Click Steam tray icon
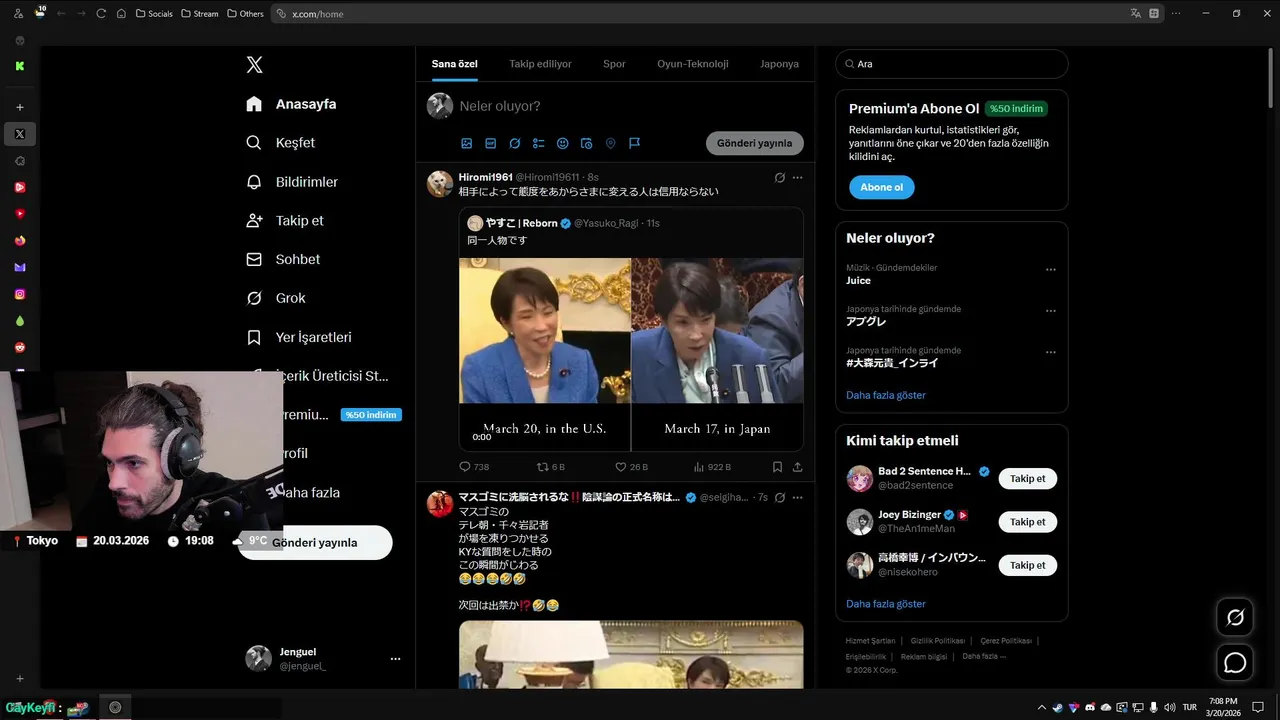1280x720 pixels. [1058, 707]
